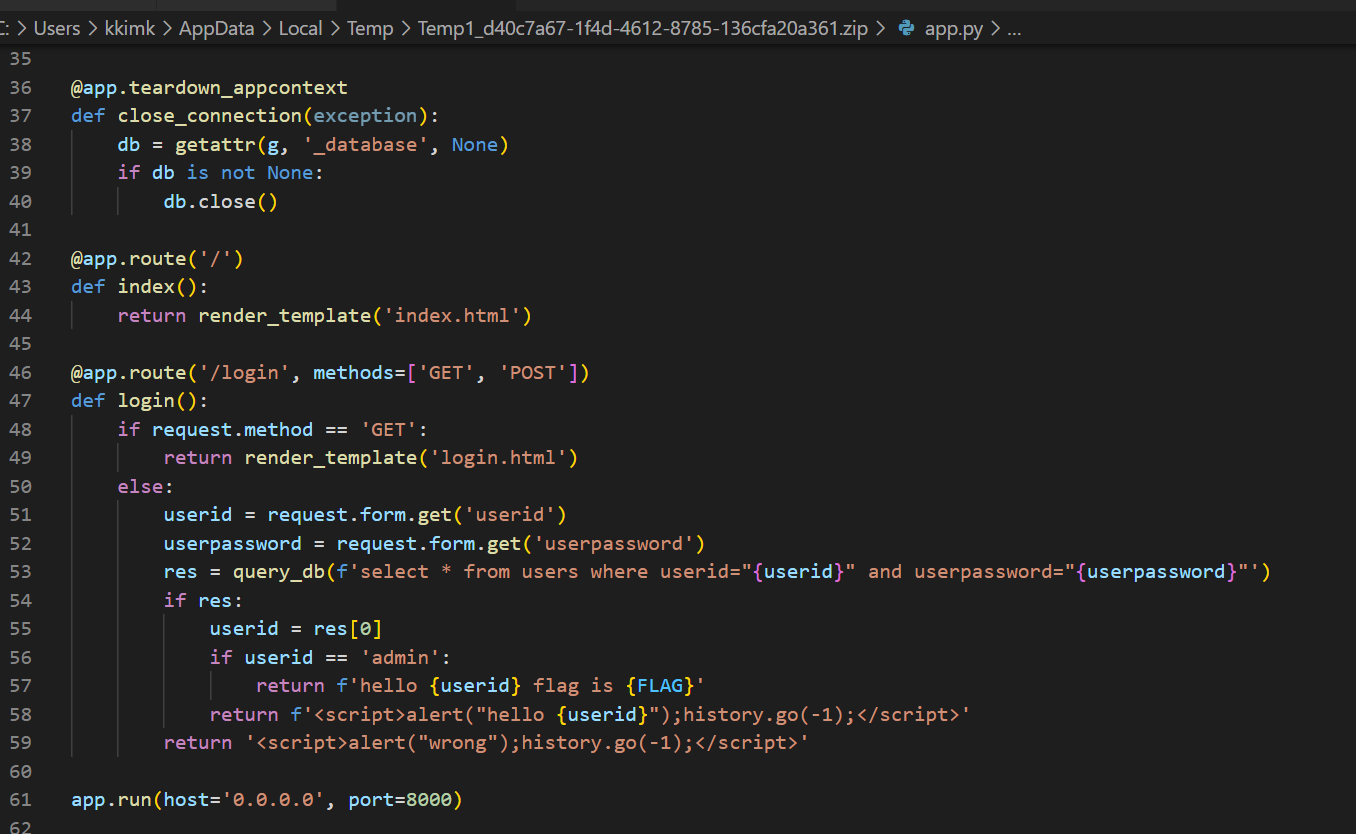
Task: Open the Temp breadcrumb folder segment
Action: tap(370, 29)
